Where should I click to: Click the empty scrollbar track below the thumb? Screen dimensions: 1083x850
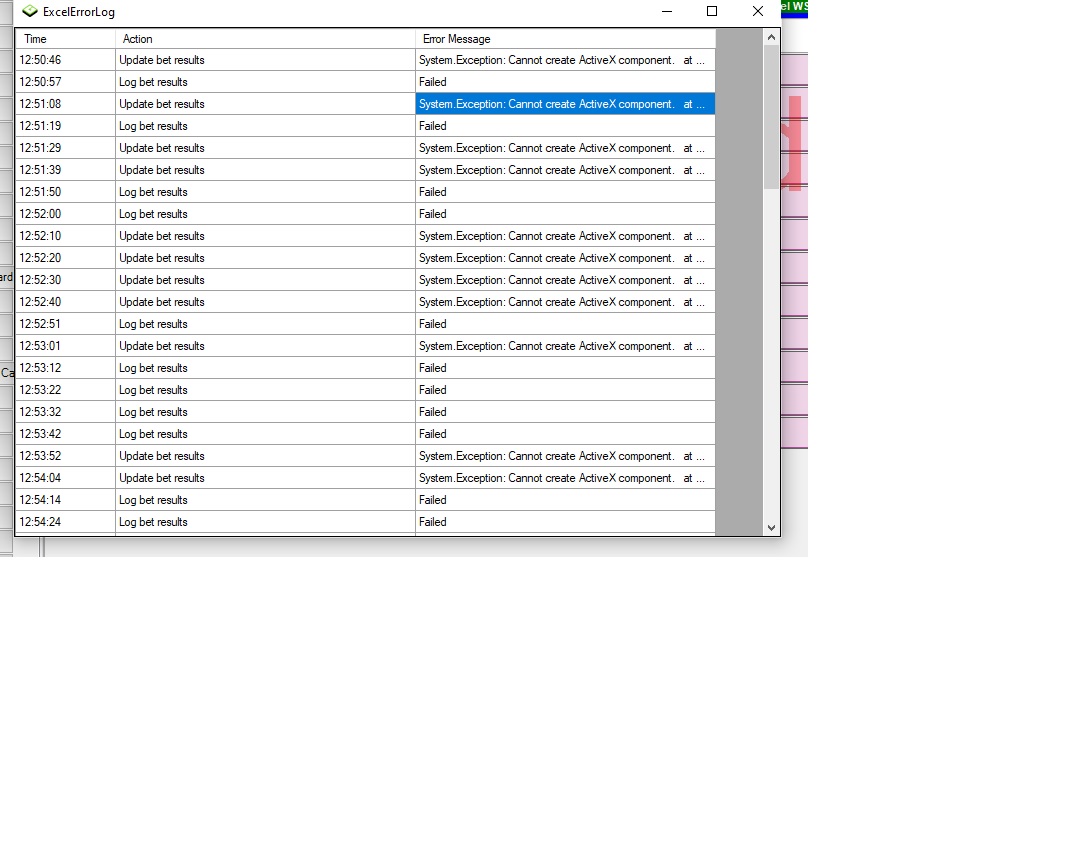click(771, 350)
